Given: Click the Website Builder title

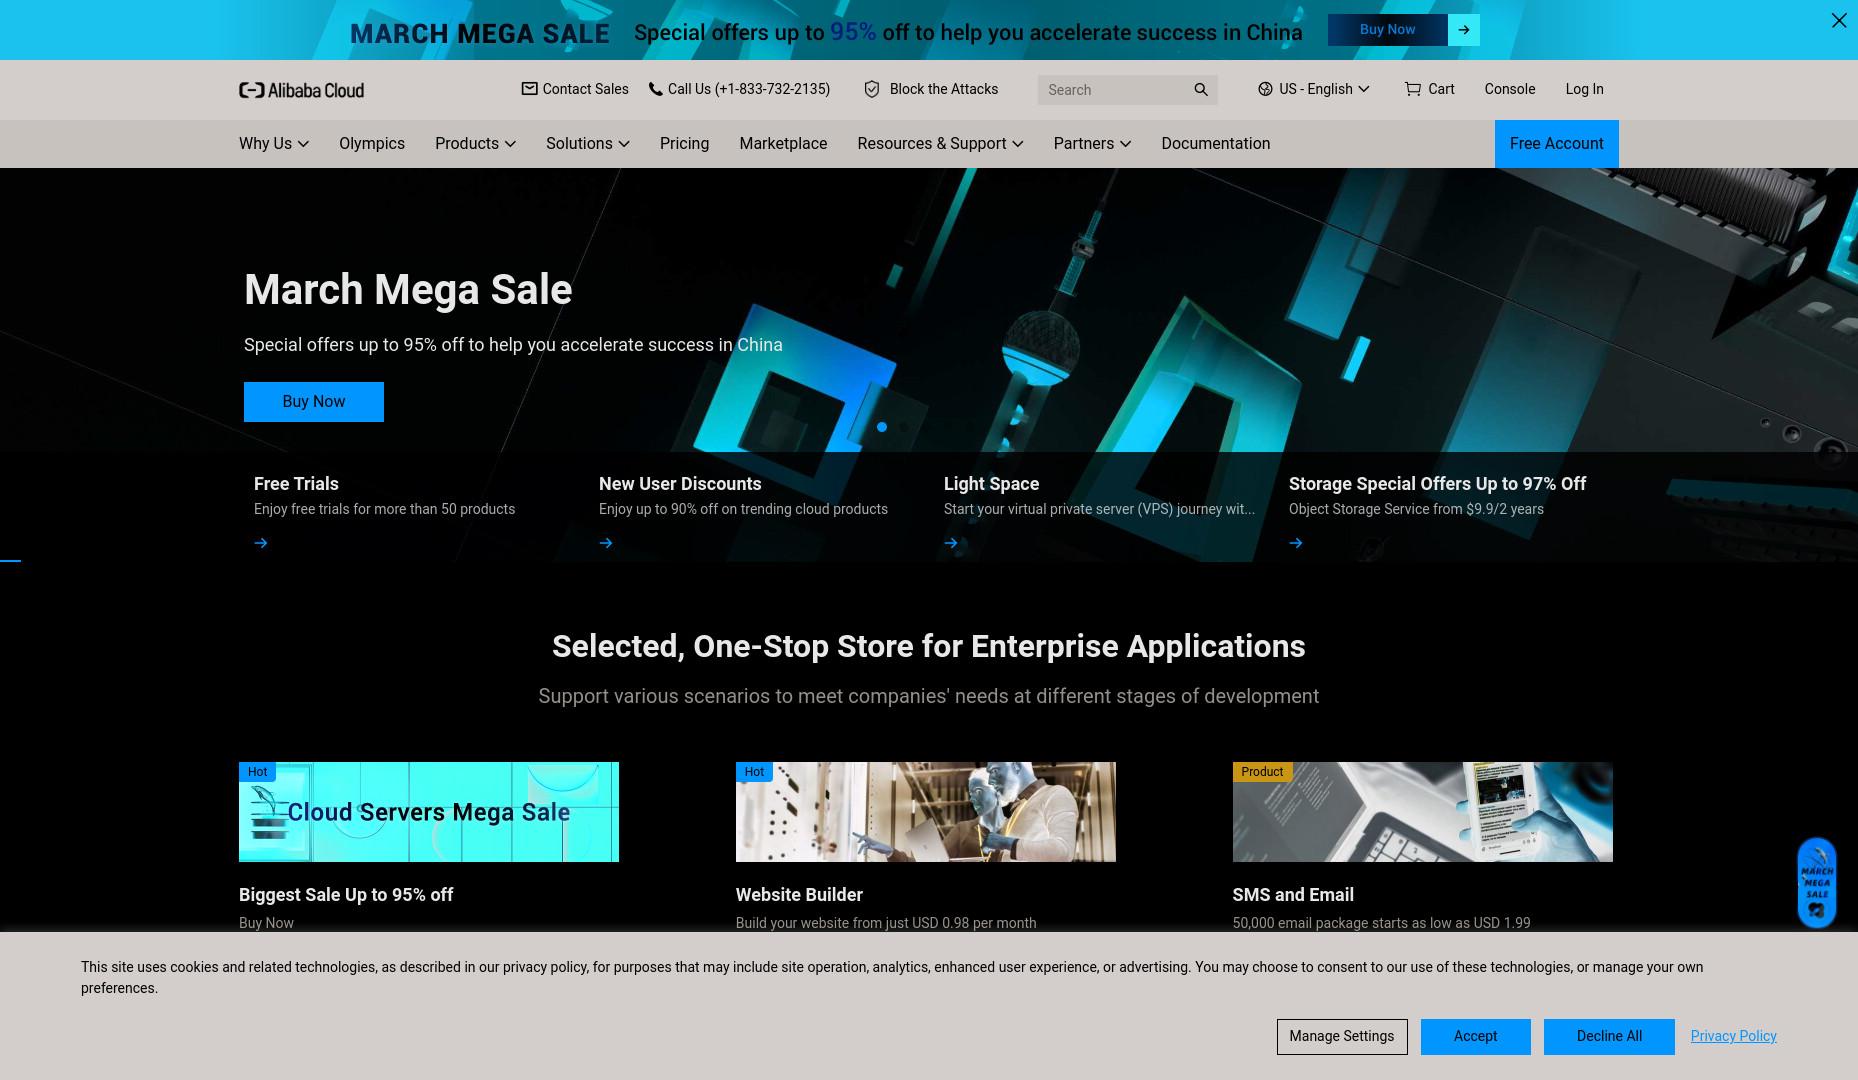Looking at the screenshot, I should click(799, 895).
